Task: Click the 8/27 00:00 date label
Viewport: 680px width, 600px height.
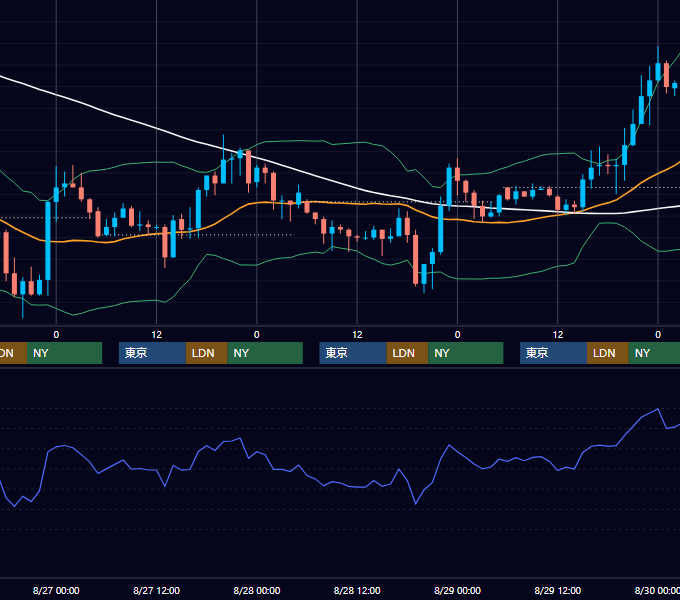Action: click(56, 590)
